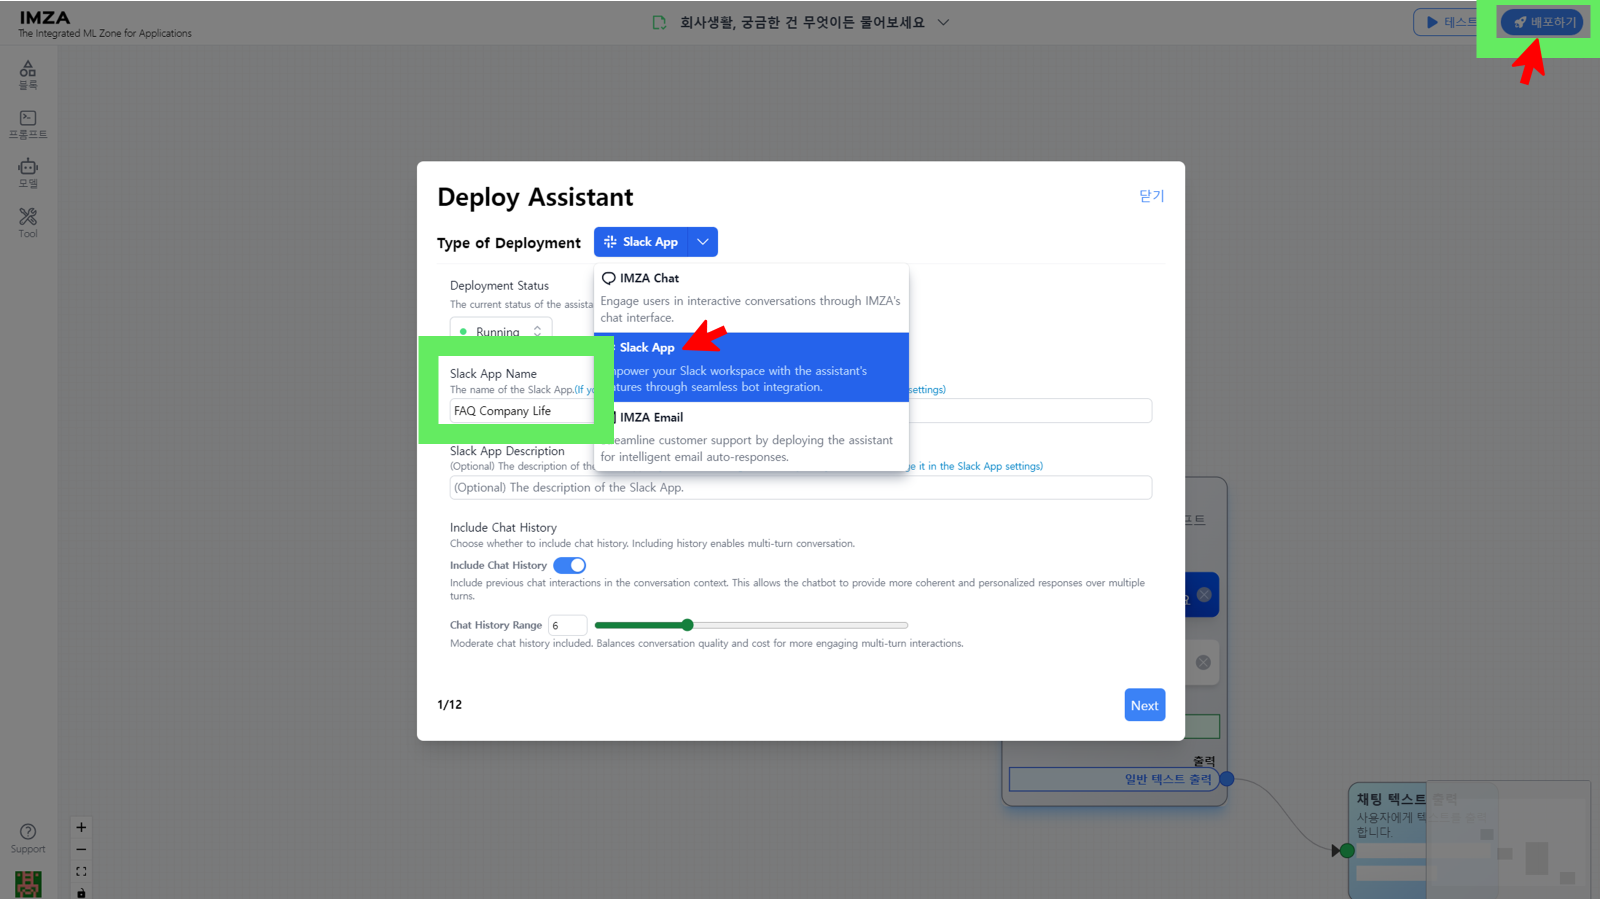Toggle the Include Chat History switch

(x=570, y=565)
